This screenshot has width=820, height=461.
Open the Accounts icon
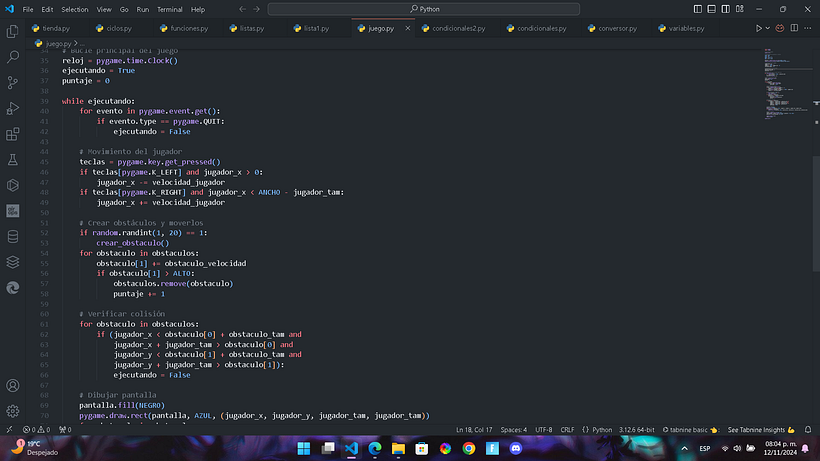(13, 386)
